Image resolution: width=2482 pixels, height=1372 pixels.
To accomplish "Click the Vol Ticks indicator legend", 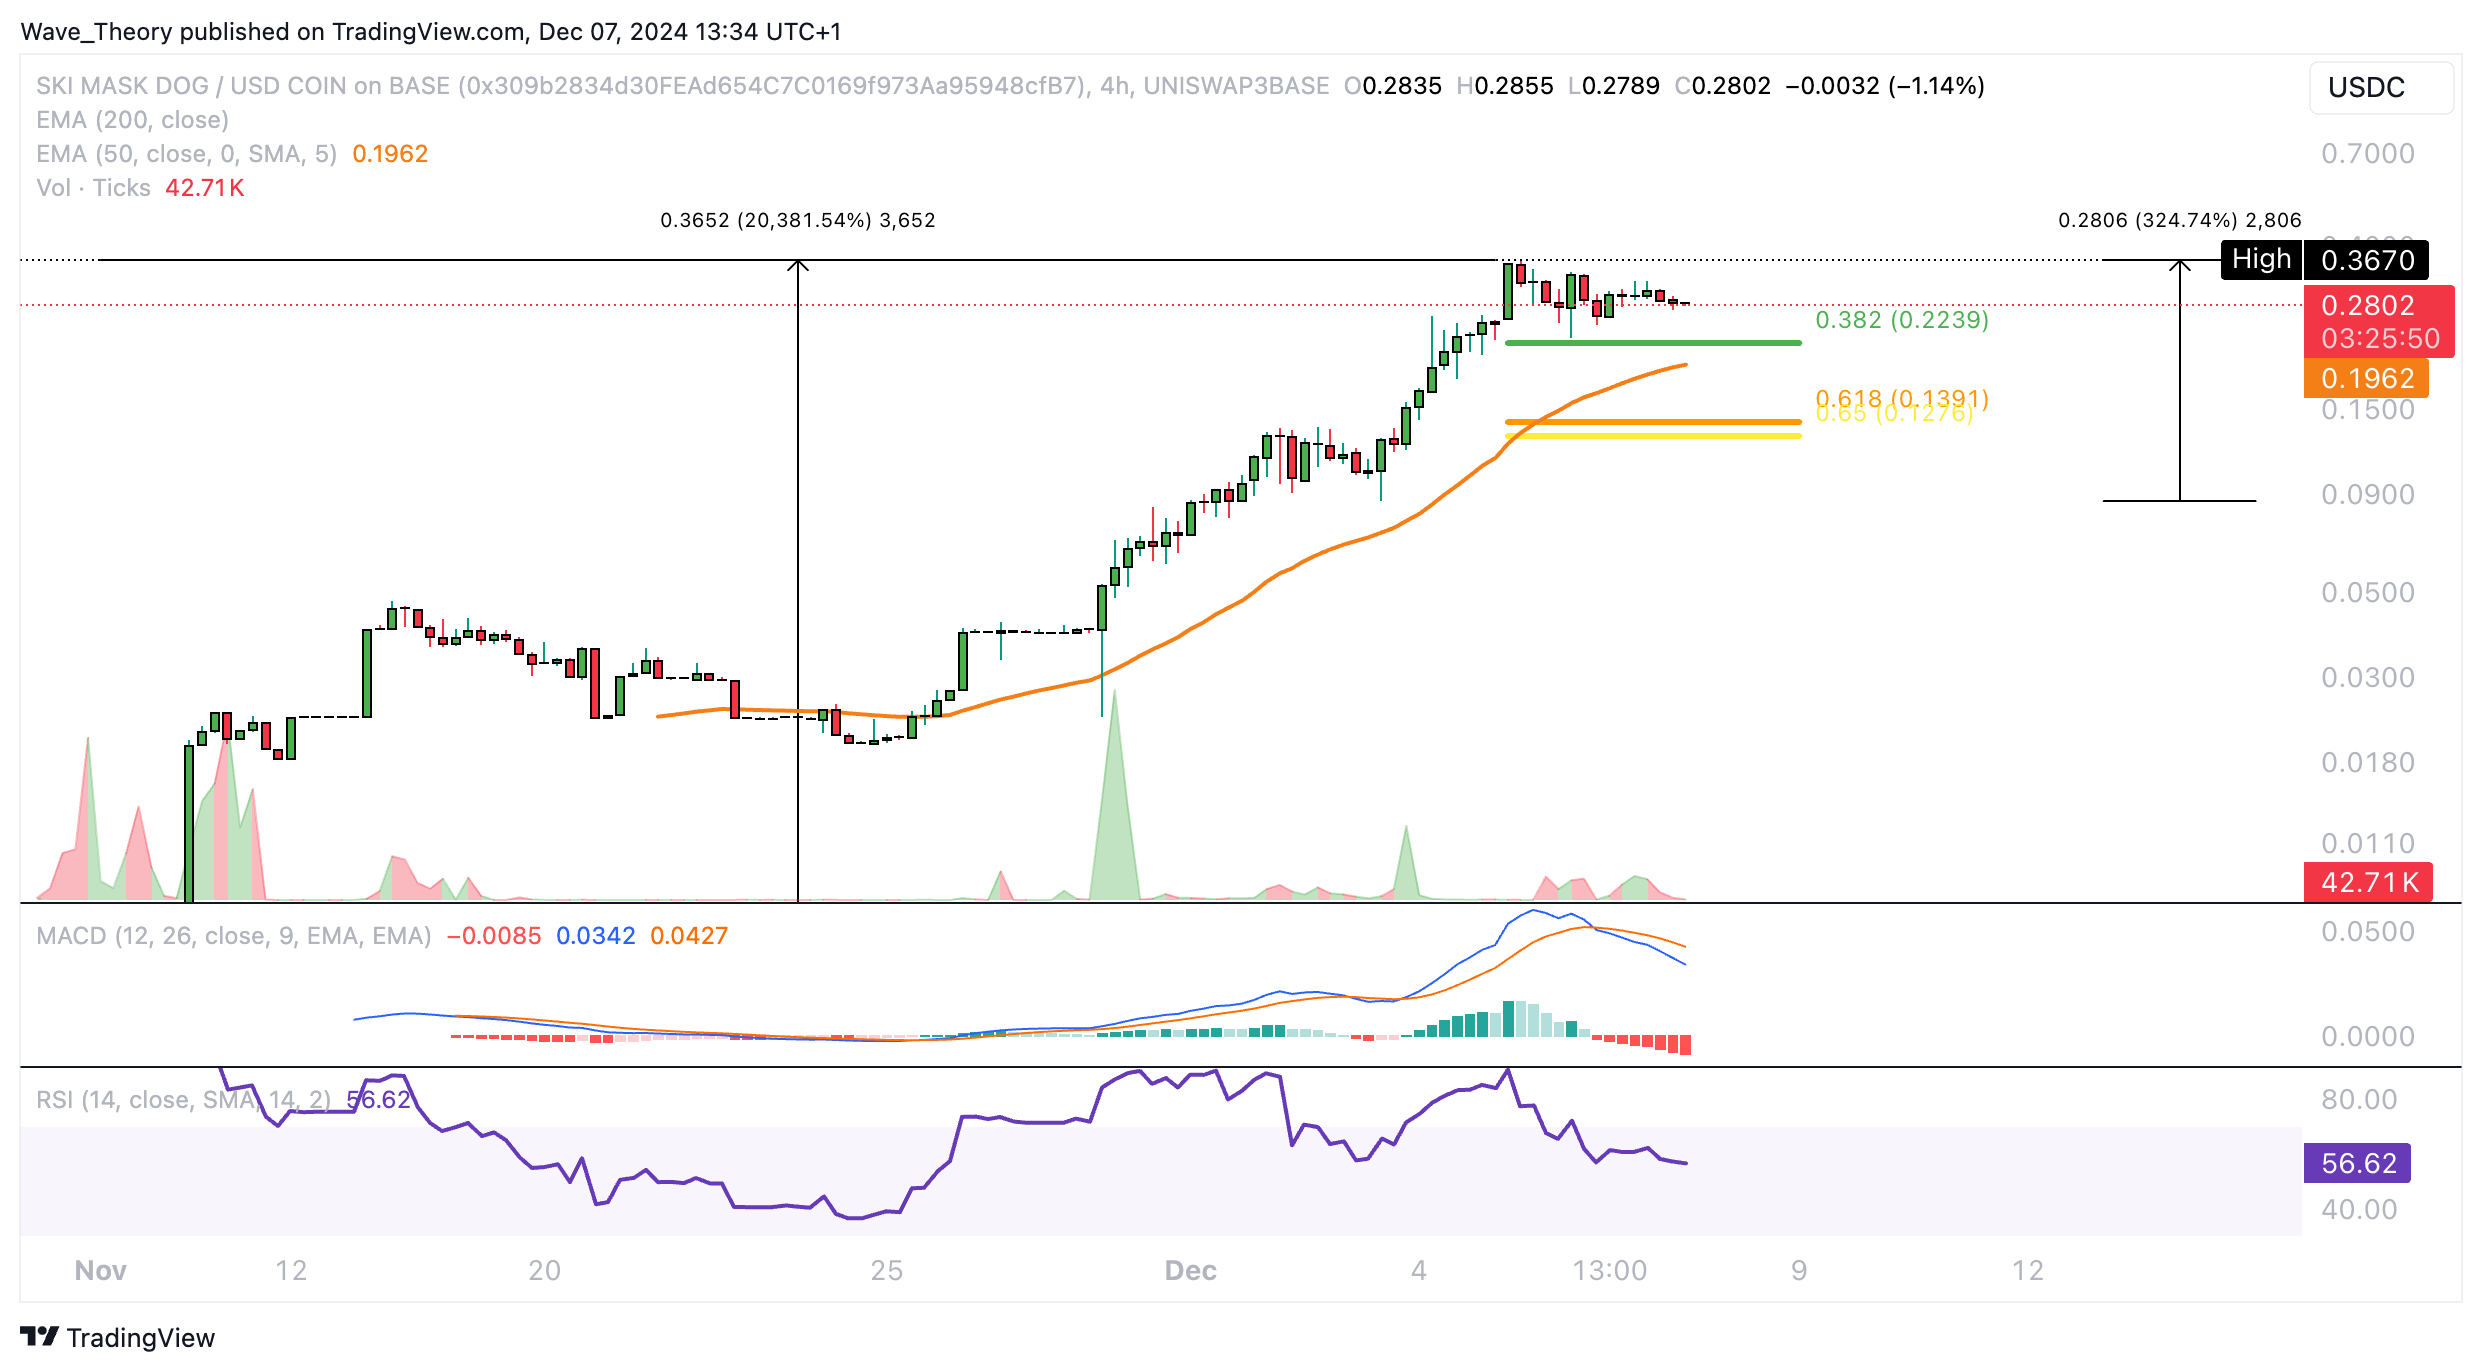I will [93, 188].
